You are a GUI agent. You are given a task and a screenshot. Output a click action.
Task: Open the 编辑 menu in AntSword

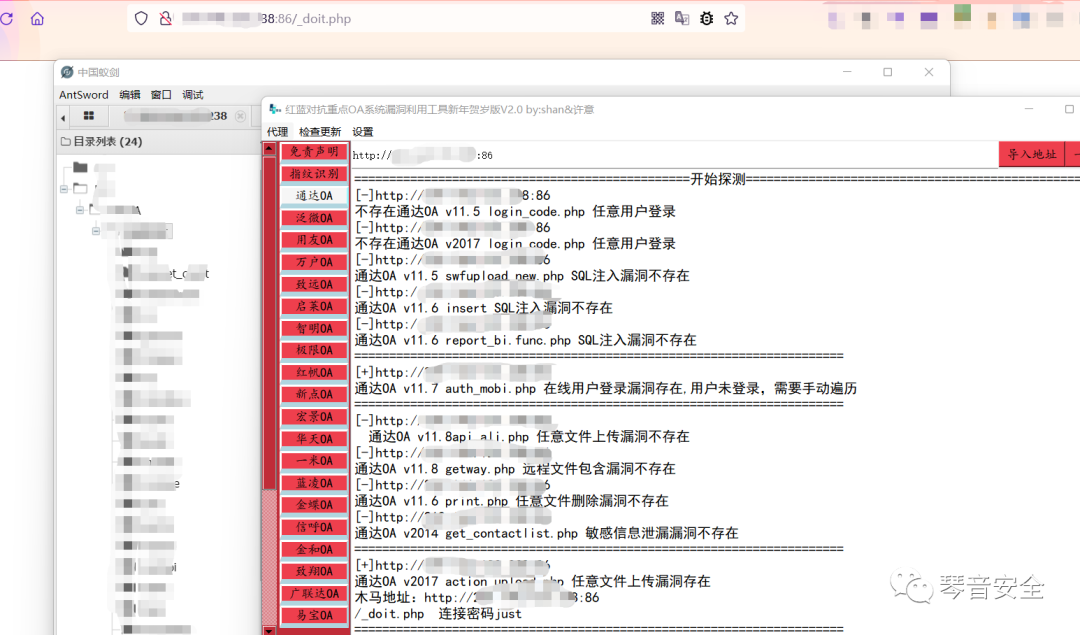(129, 94)
